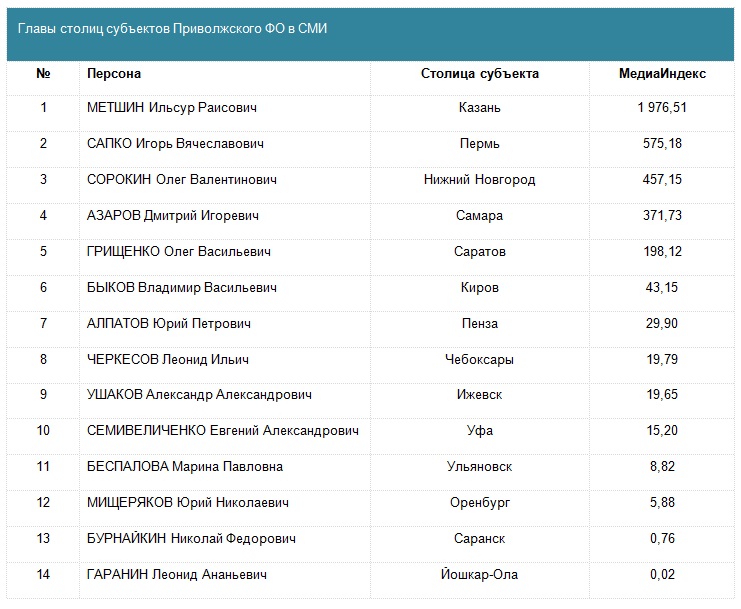Click УШАКОВ Александр Александрович name
Viewport: 741px width, 609px height.
(x=199, y=395)
